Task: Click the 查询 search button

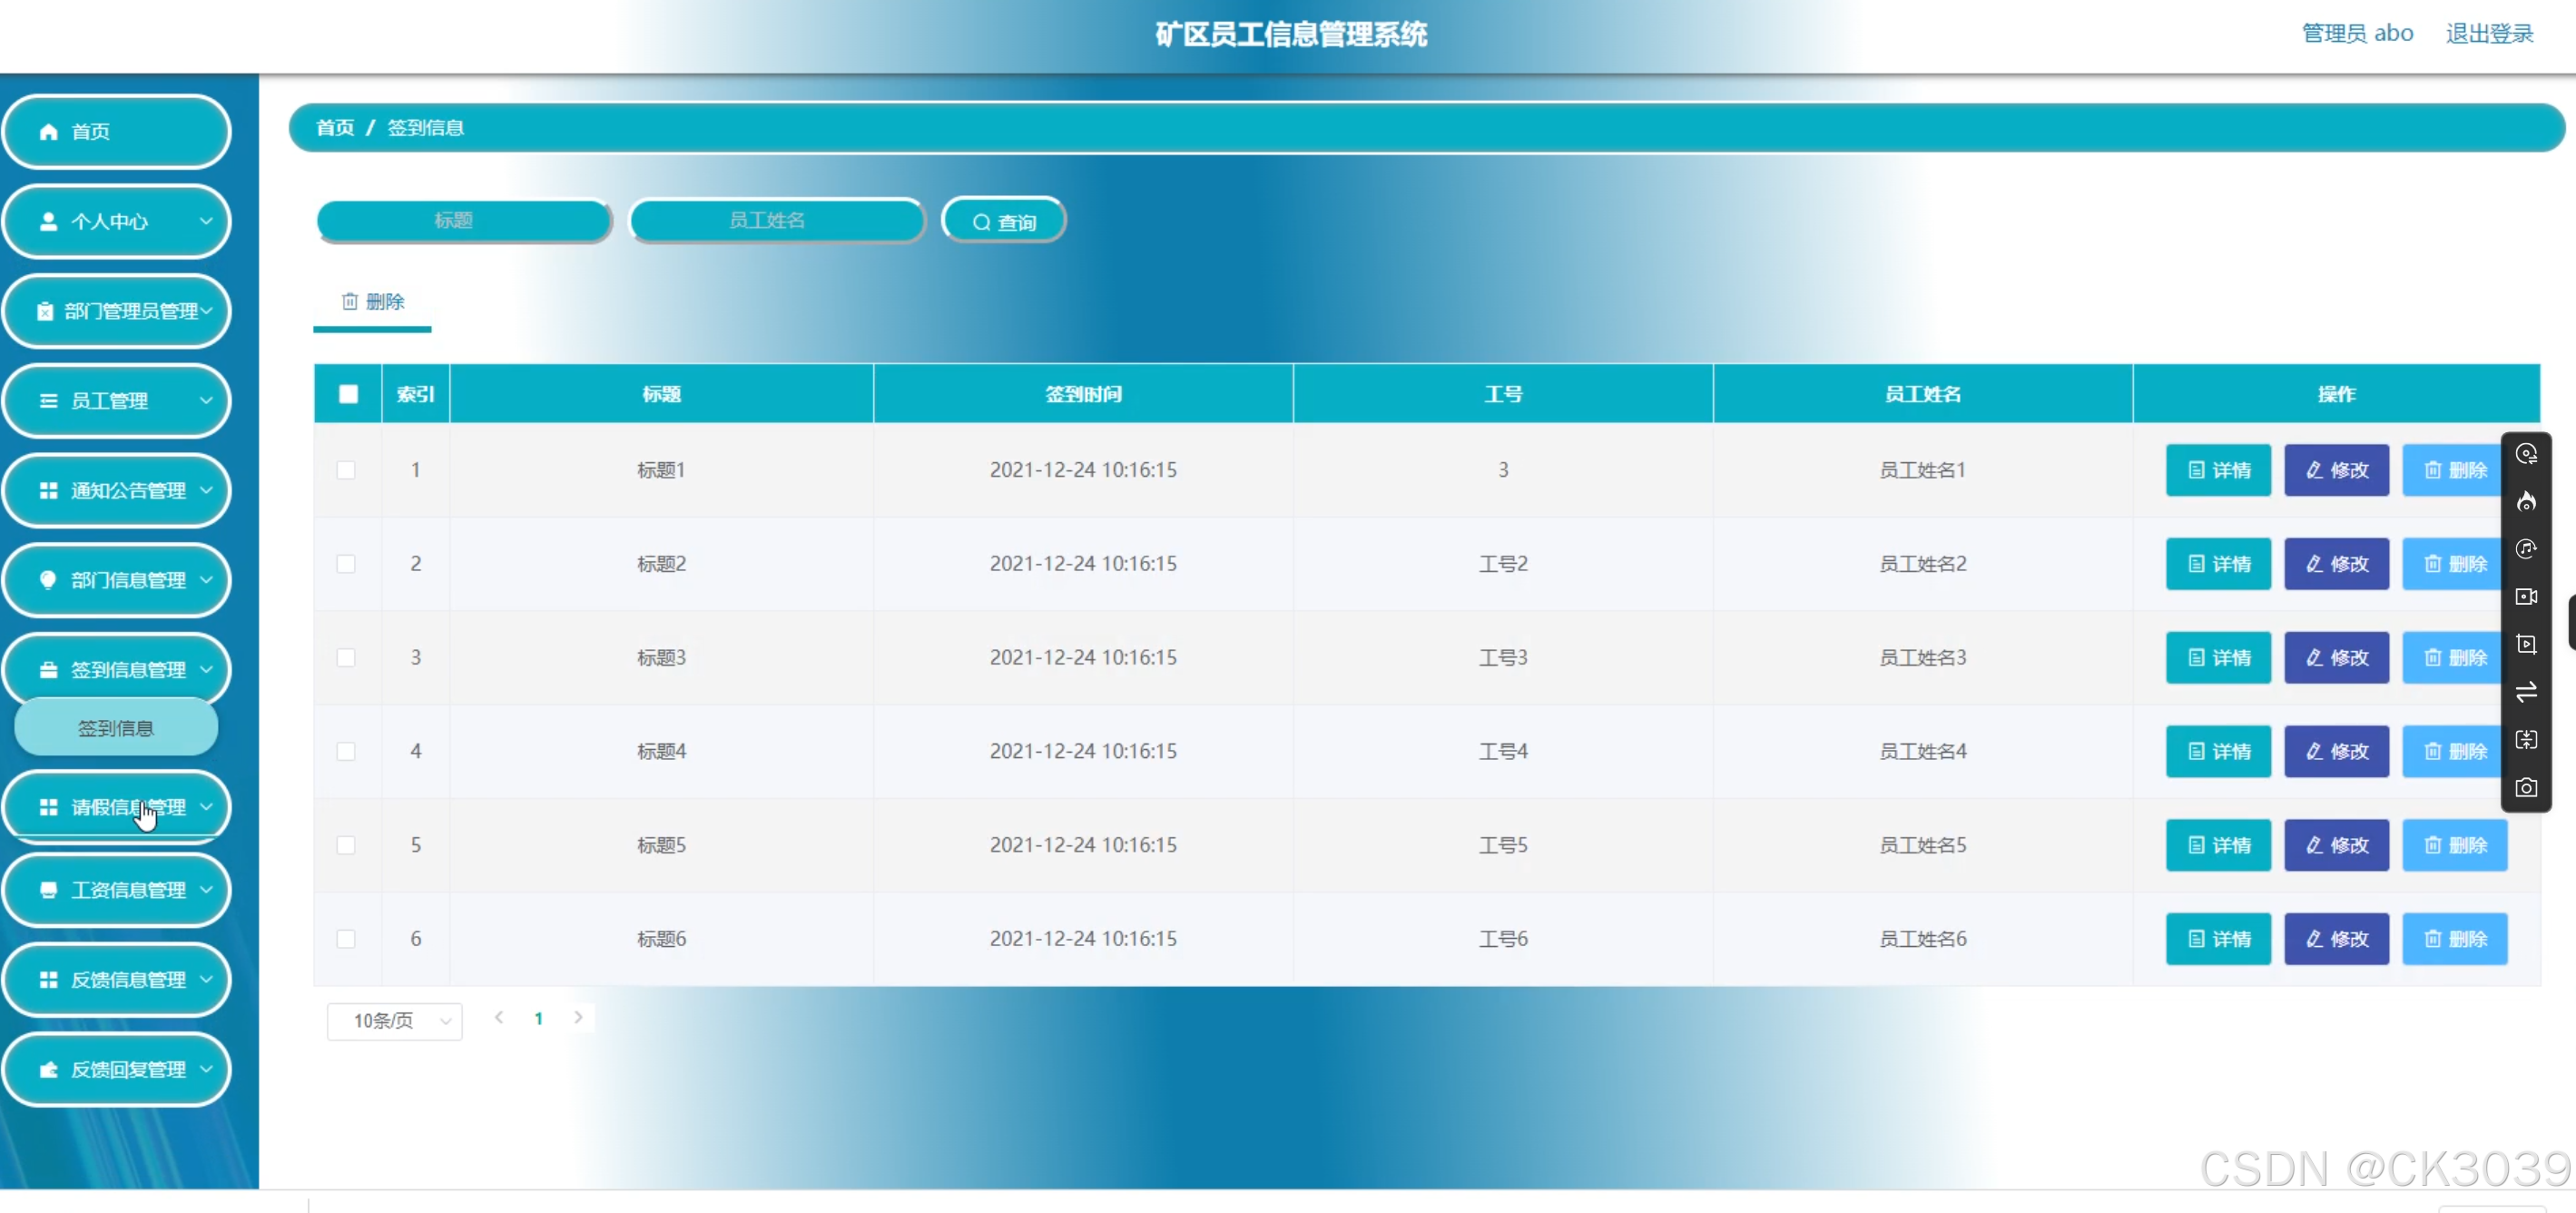Action: tap(1004, 222)
